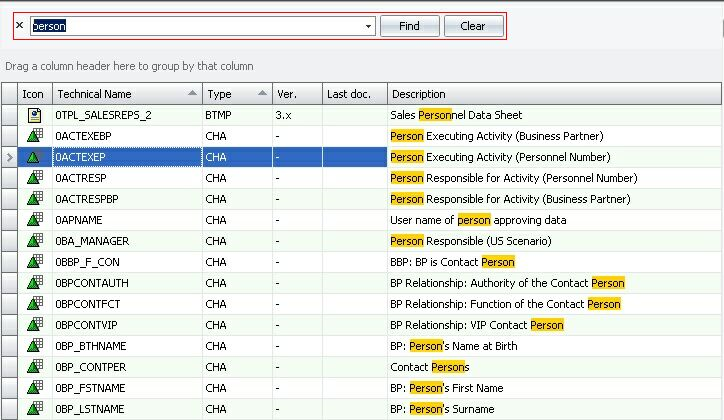724x420 pixels.
Task: Click the icon for row 0BPCONTVIP
Action: point(35,325)
